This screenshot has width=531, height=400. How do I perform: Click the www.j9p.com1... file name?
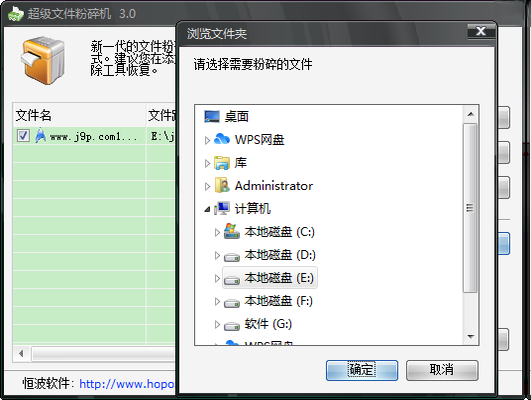pyautogui.click(x=94, y=136)
